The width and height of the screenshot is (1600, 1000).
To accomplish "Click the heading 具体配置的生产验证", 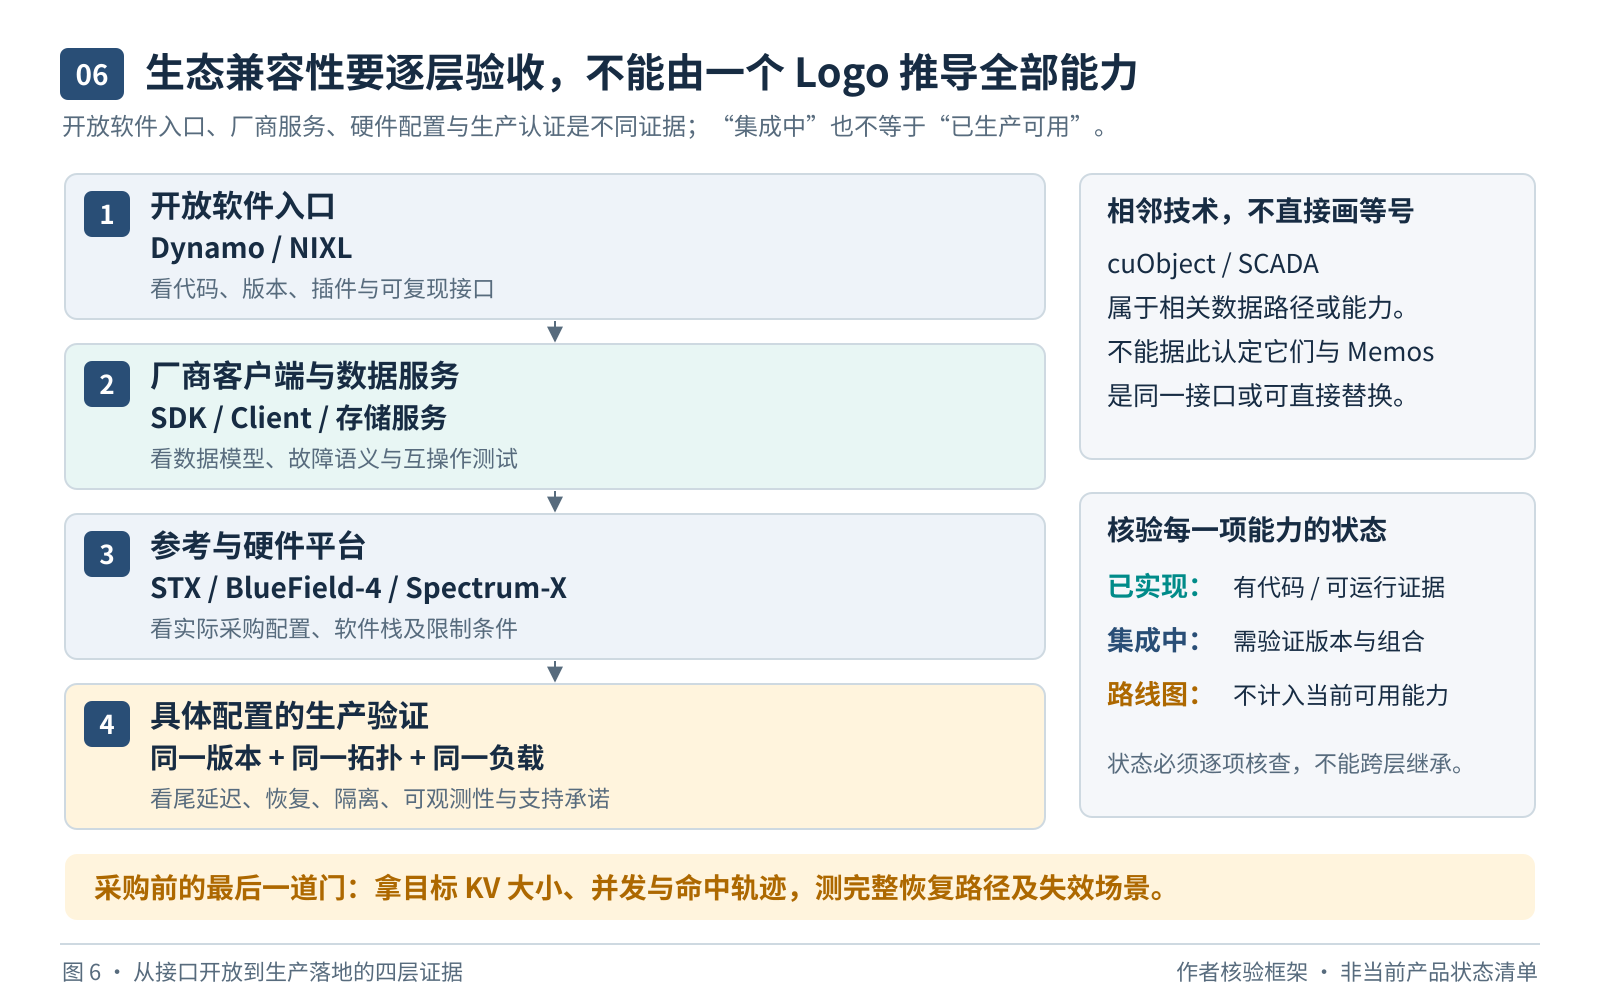I will coord(289,717).
